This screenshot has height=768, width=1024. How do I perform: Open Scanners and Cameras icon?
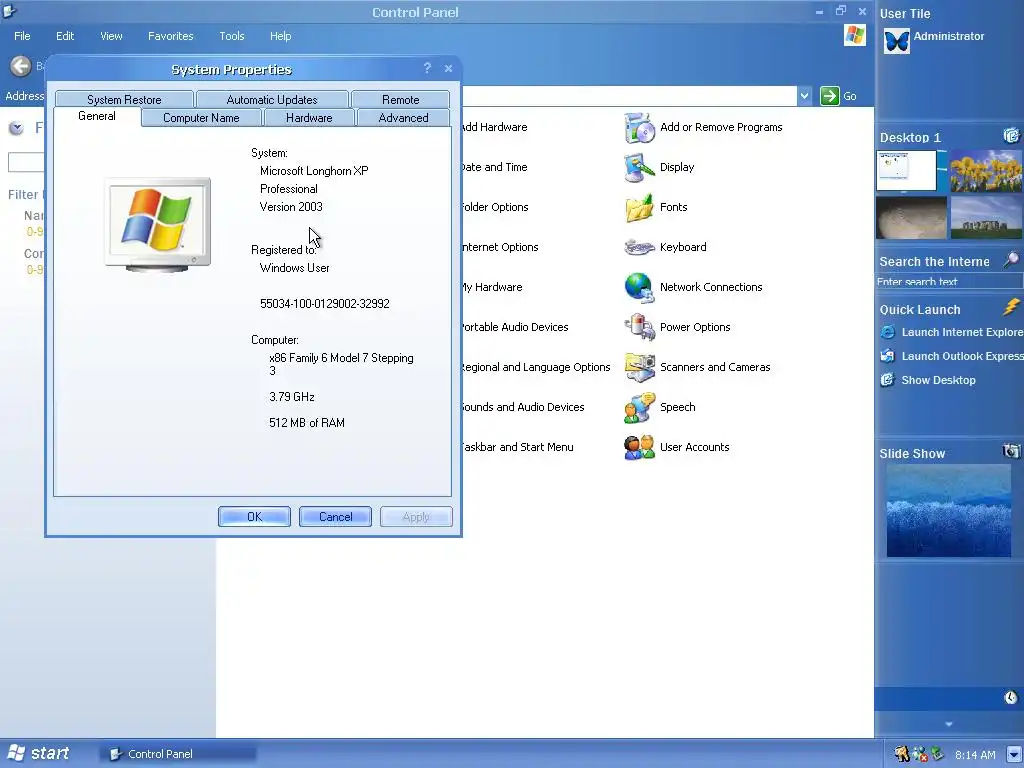click(x=639, y=367)
